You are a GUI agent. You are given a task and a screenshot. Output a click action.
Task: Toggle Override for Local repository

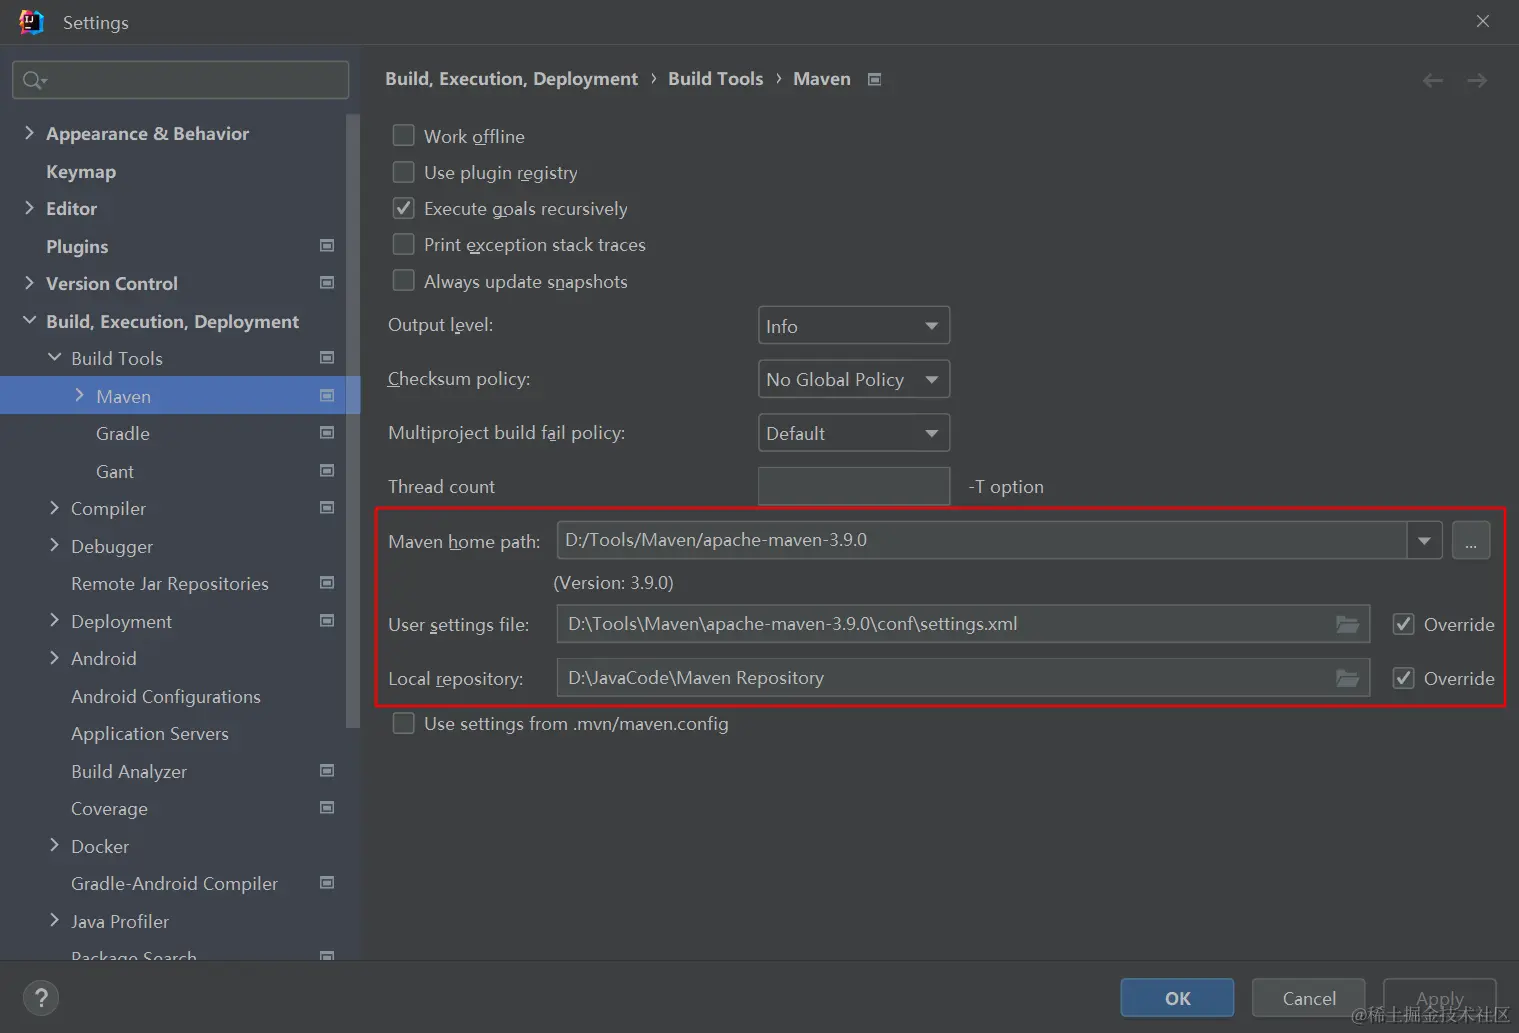click(1404, 678)
